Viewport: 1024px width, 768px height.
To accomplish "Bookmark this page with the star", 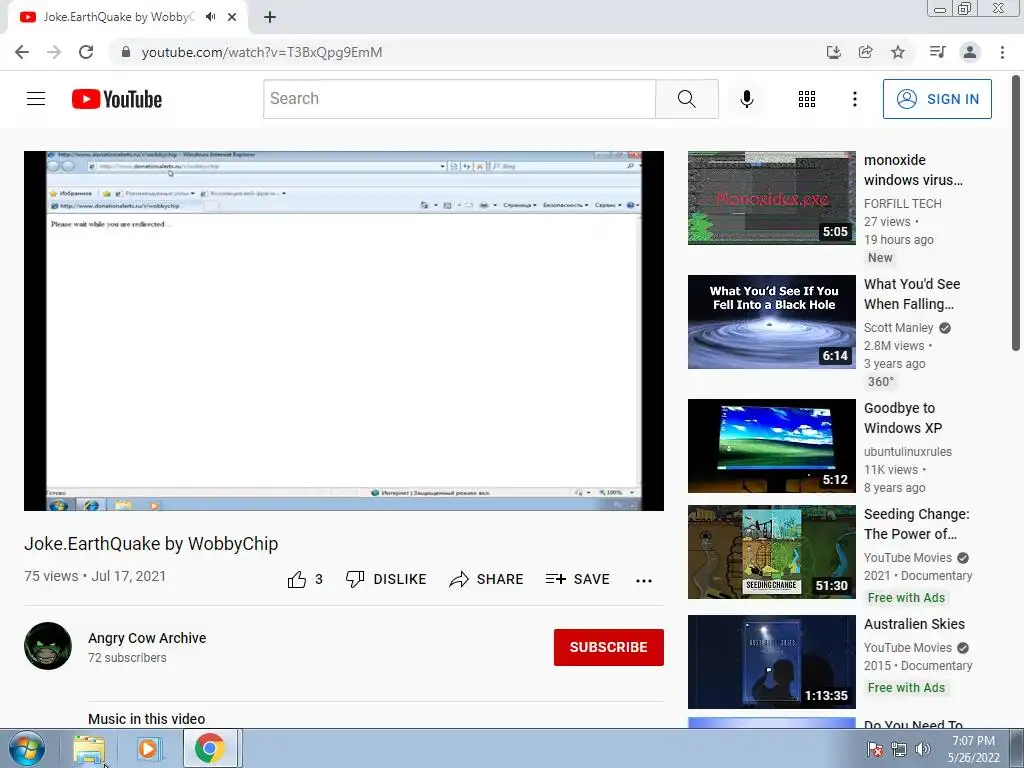I will (898, 52).
